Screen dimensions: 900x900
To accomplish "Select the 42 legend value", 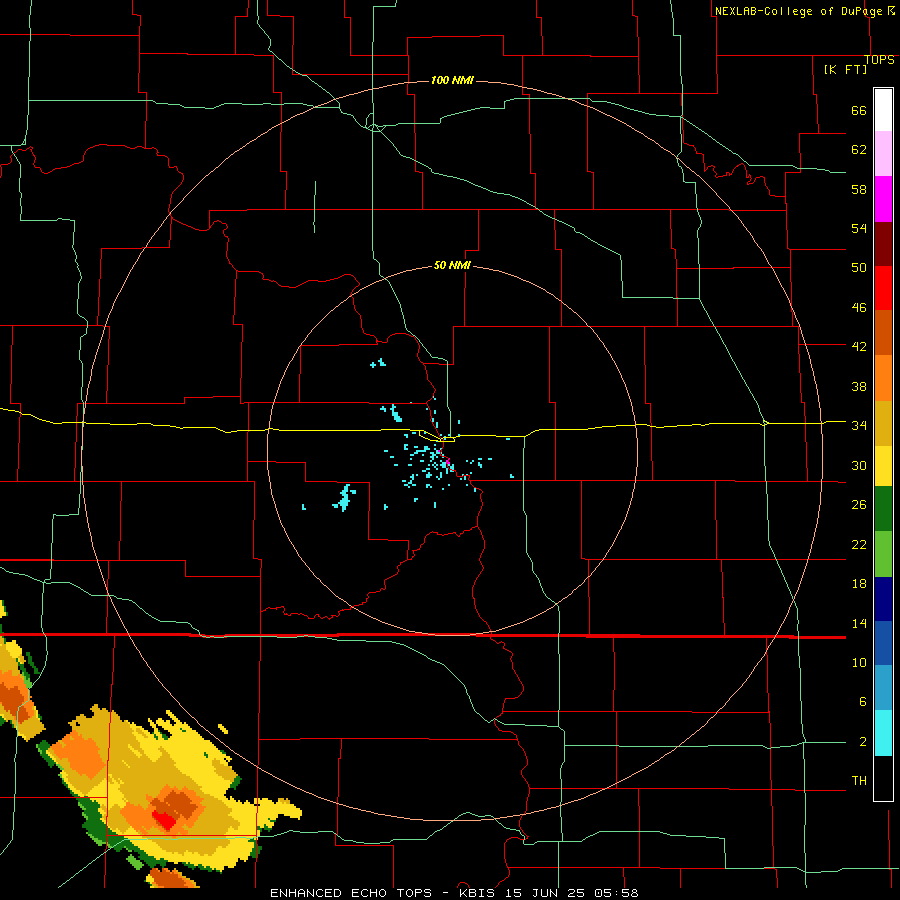I will pyautogui.click(x=859, y=347).
